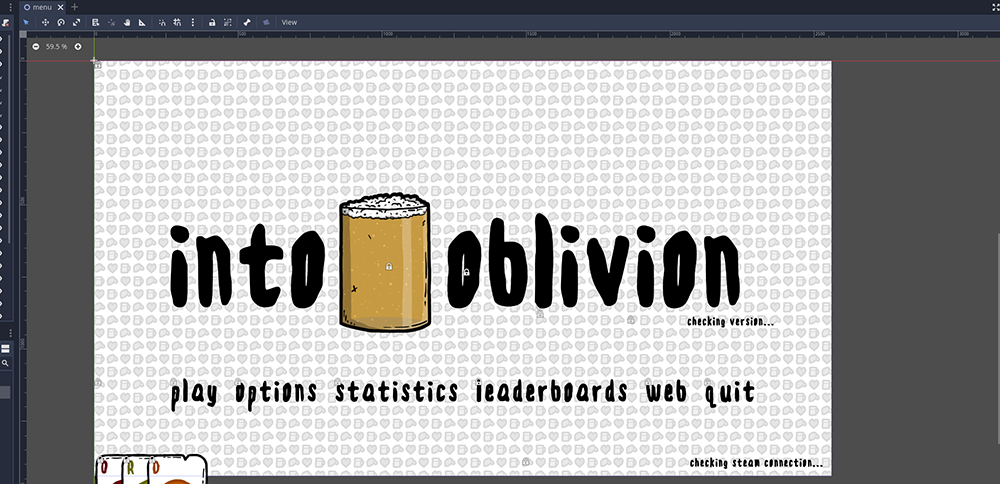The height and width of the screenshot is (484, 1000).
Task: Click the 'play' menu label
Action: (194, 393)
